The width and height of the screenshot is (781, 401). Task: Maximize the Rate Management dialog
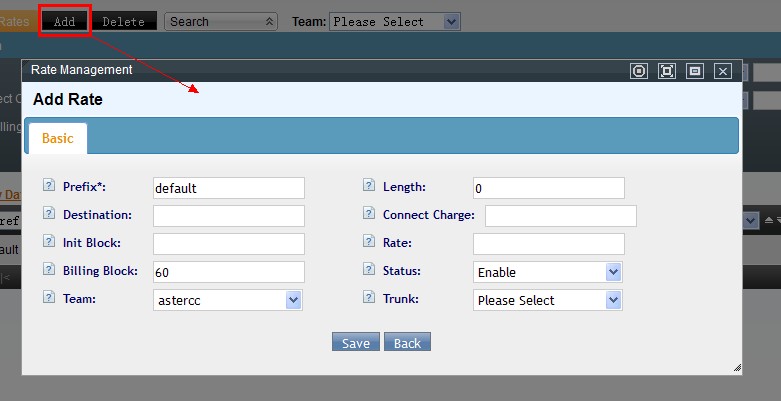pos(667,71)
